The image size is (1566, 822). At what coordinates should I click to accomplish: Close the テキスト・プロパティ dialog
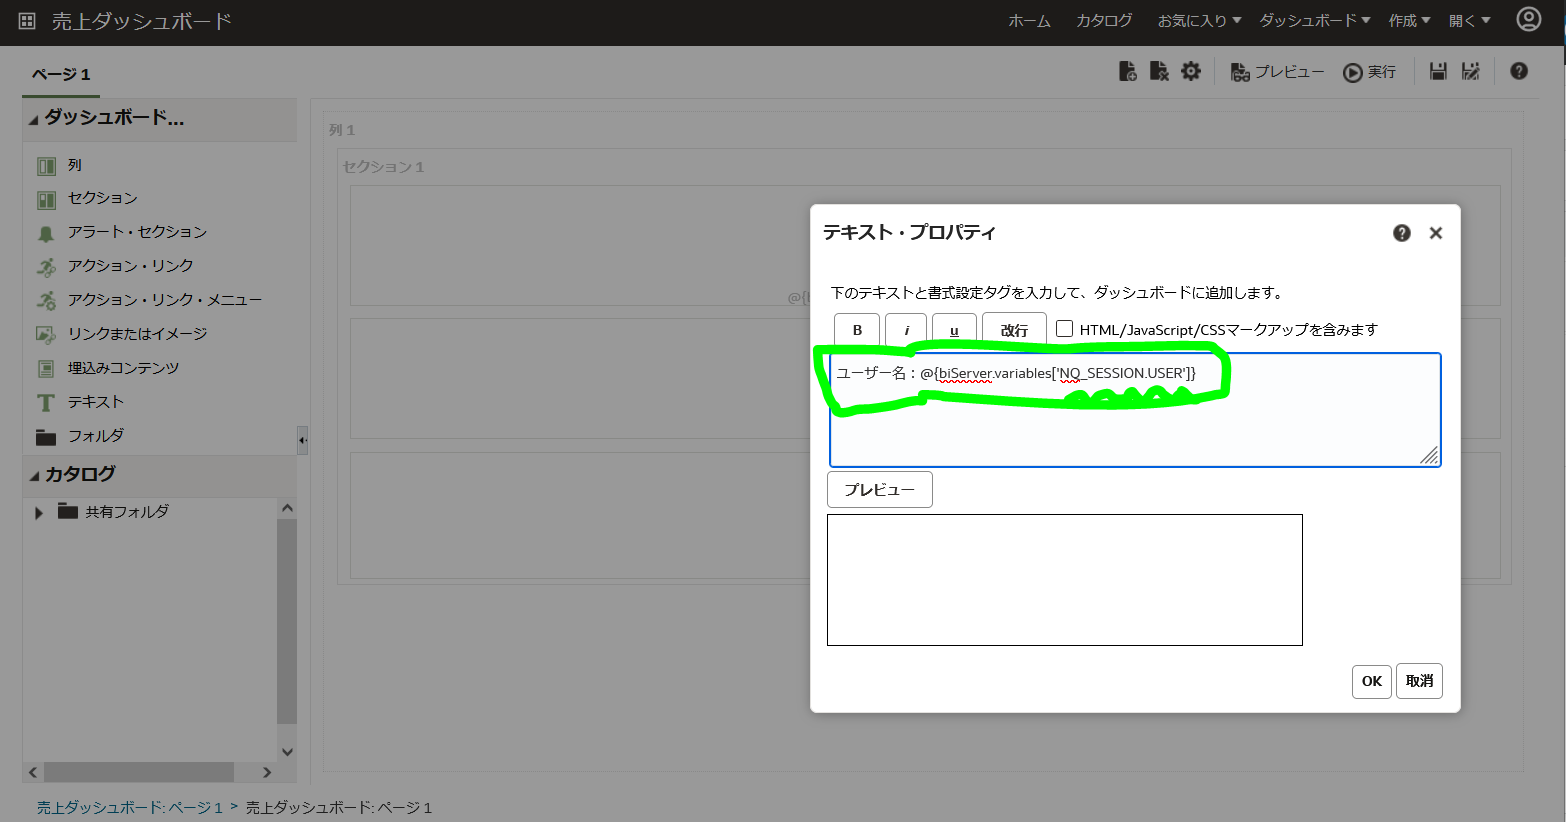[x=1436, y=233]
